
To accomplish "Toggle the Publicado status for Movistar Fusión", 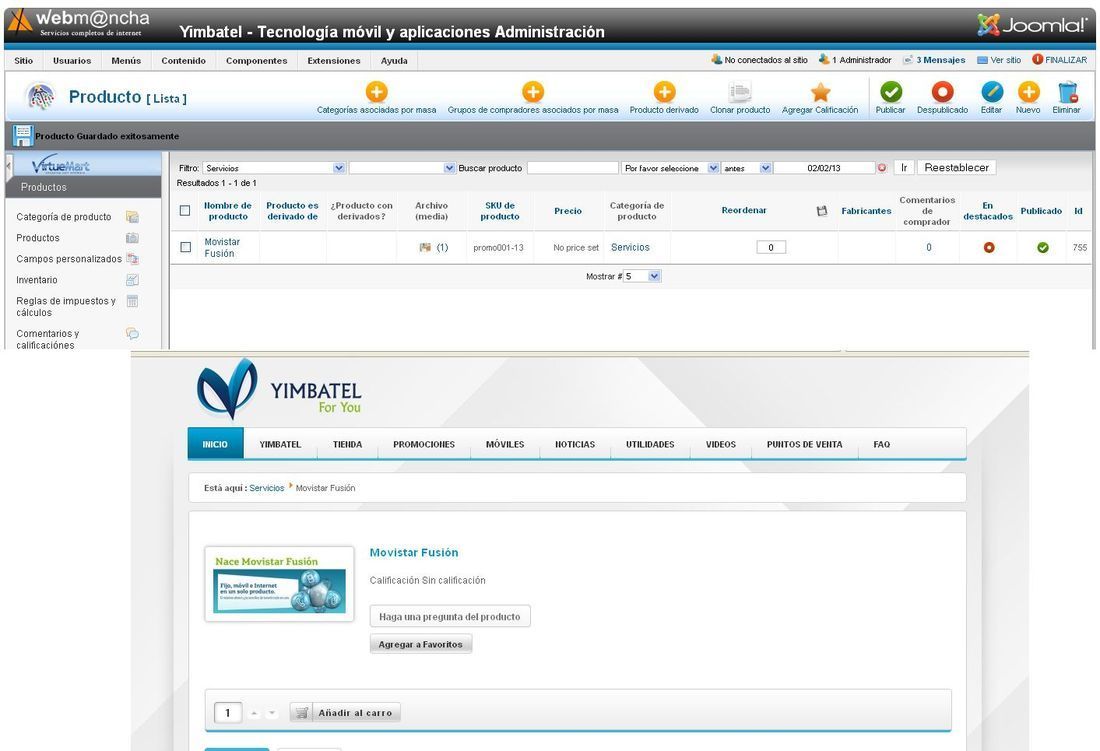I will [1042, 248].
